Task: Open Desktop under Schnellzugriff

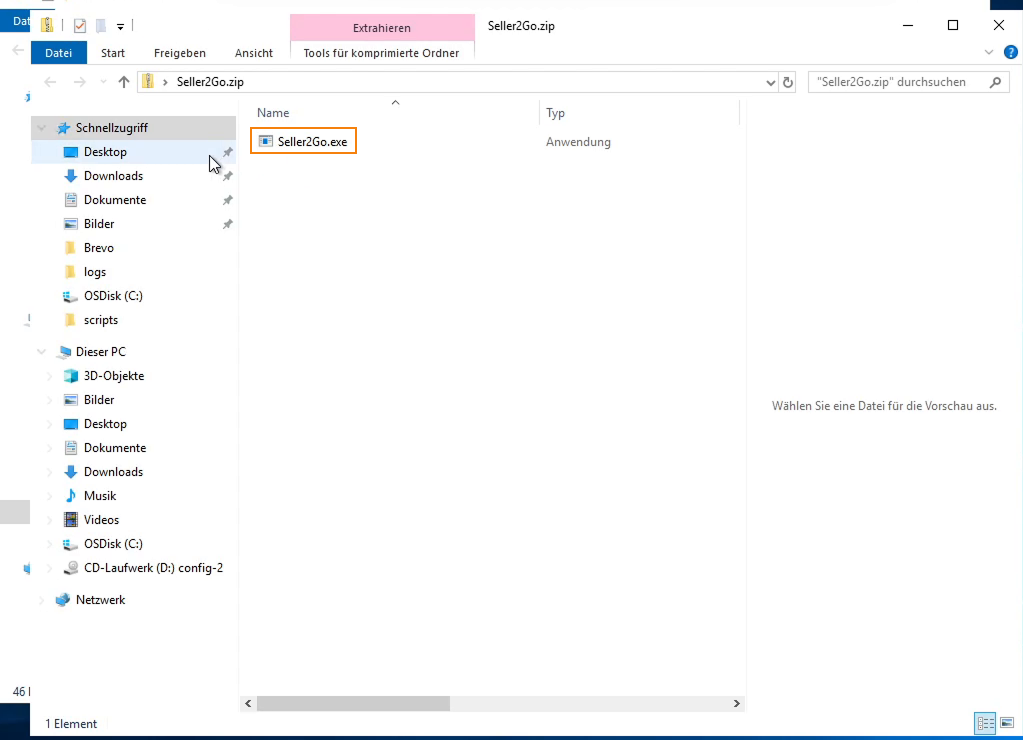Action: click(x=105, y=152)
